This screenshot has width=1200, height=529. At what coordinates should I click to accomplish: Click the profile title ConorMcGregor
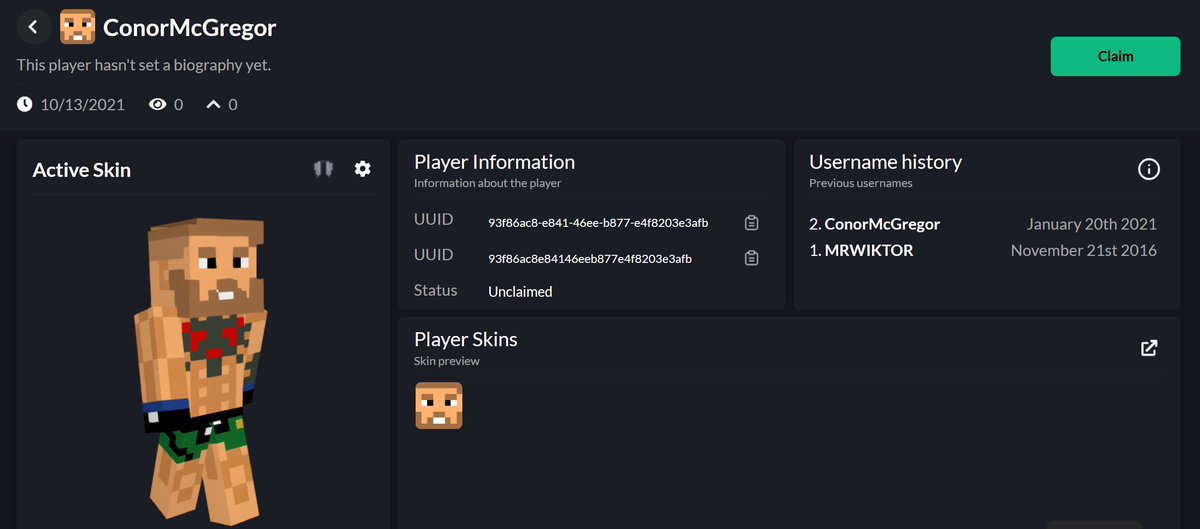point(190,27)
